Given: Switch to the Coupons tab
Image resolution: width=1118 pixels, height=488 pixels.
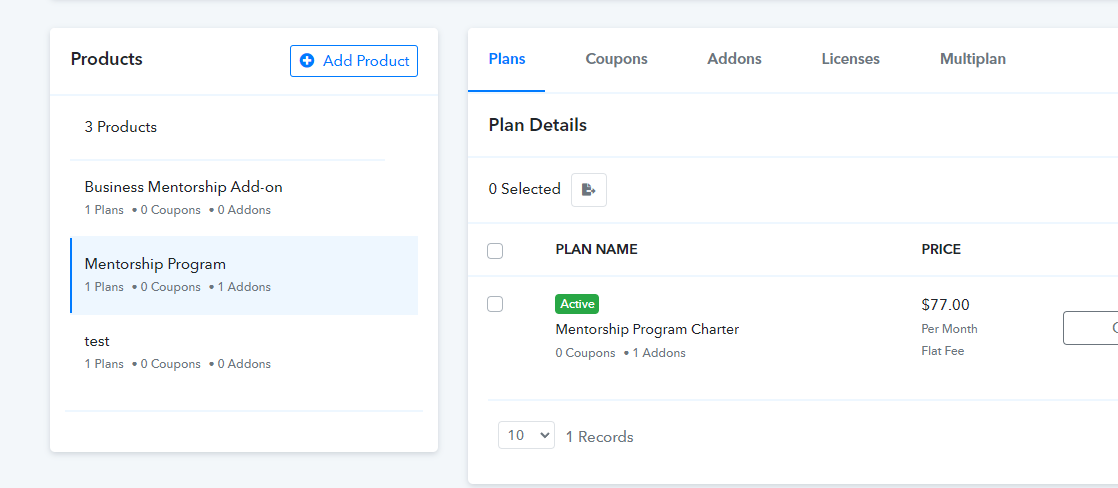Looking at the screenshot, I should point(616,59).
